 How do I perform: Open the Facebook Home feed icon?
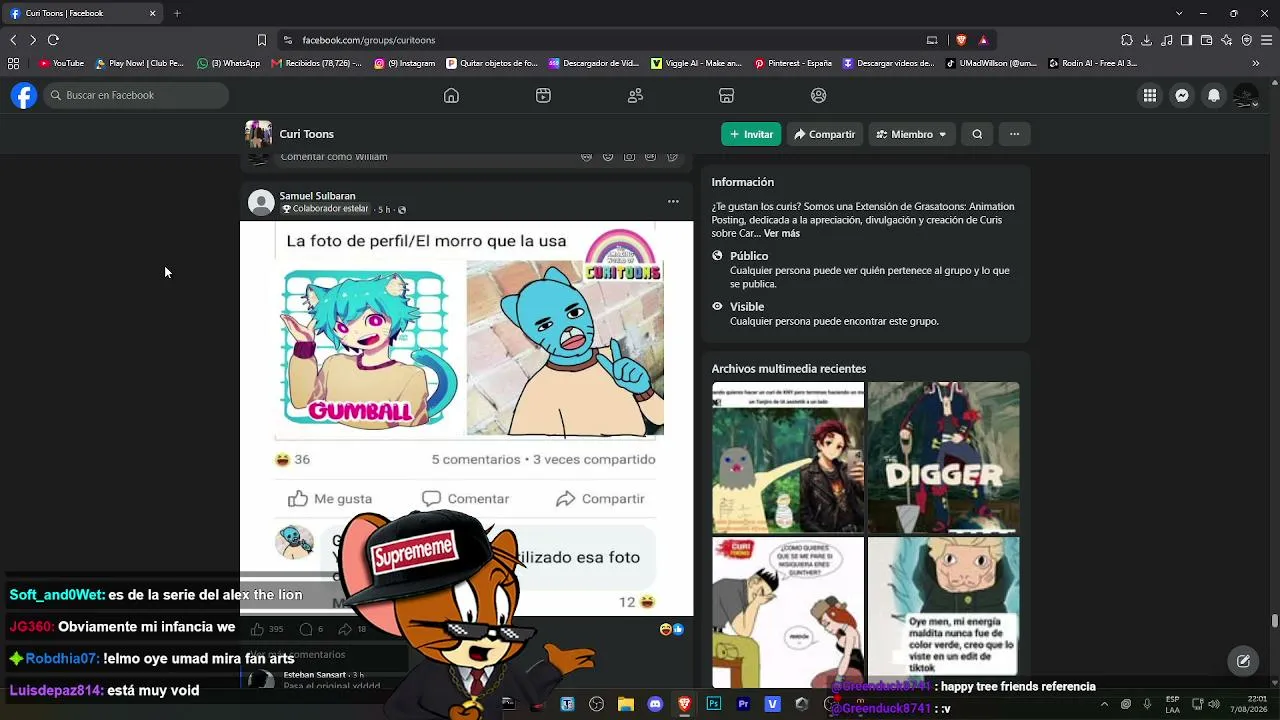coord(451,96)
